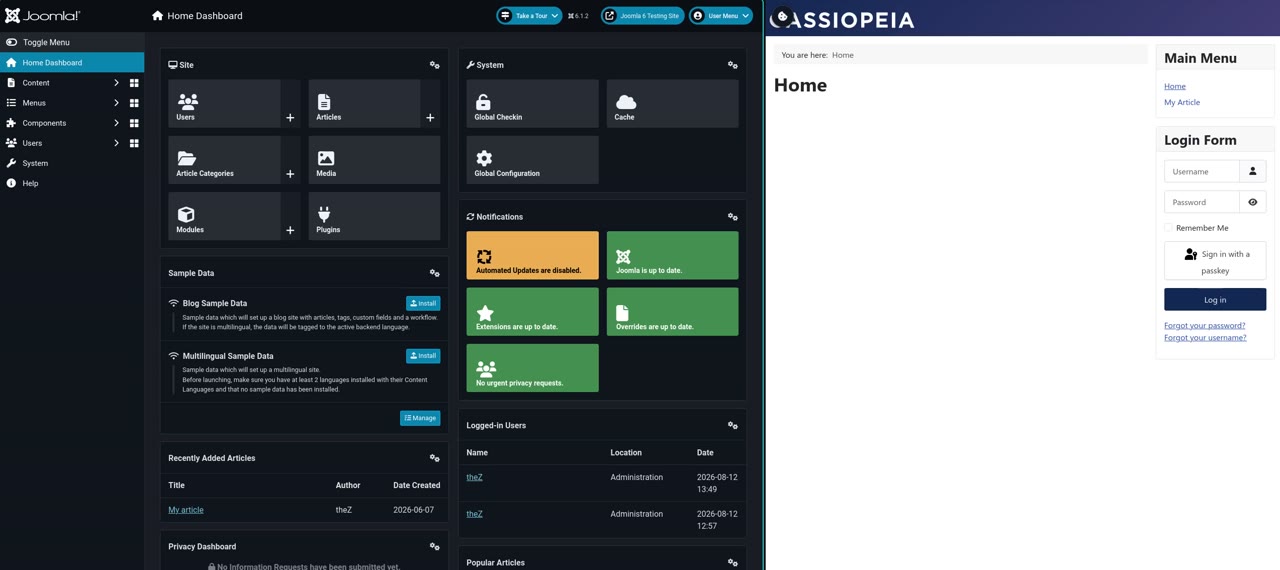Click No urgent privacy requests notification

click(x=532, y=368)
